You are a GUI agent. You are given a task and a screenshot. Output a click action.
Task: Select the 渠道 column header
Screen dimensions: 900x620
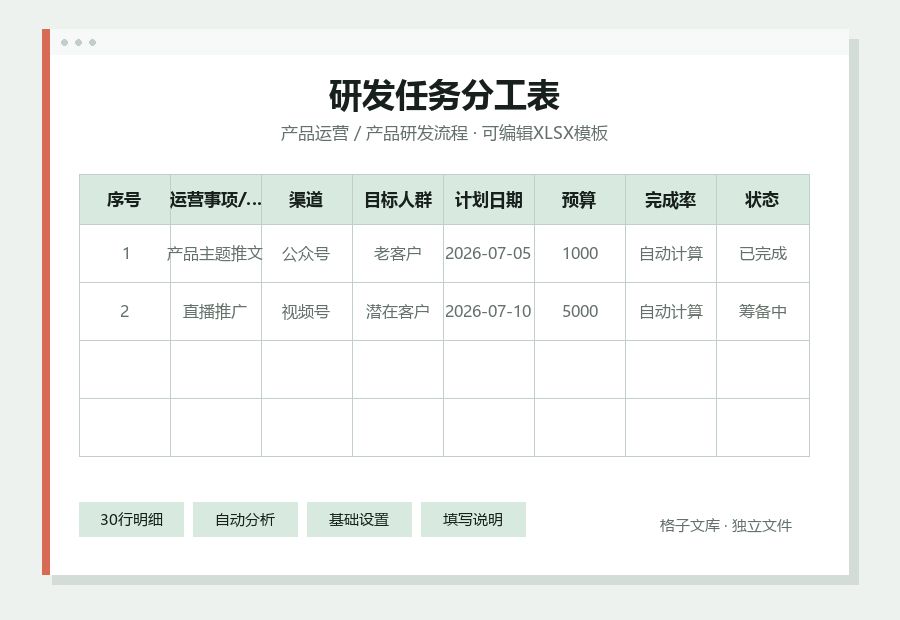click(x=307, y=200)
